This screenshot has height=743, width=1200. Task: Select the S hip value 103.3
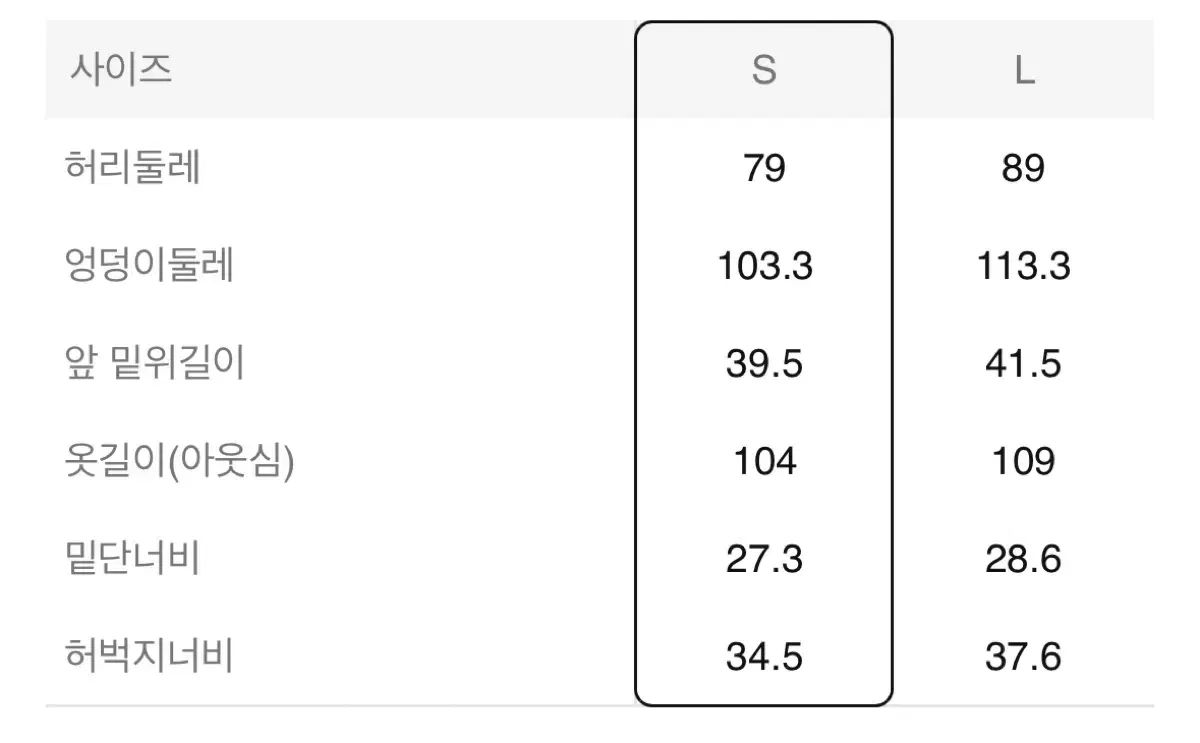coord(764,266)
